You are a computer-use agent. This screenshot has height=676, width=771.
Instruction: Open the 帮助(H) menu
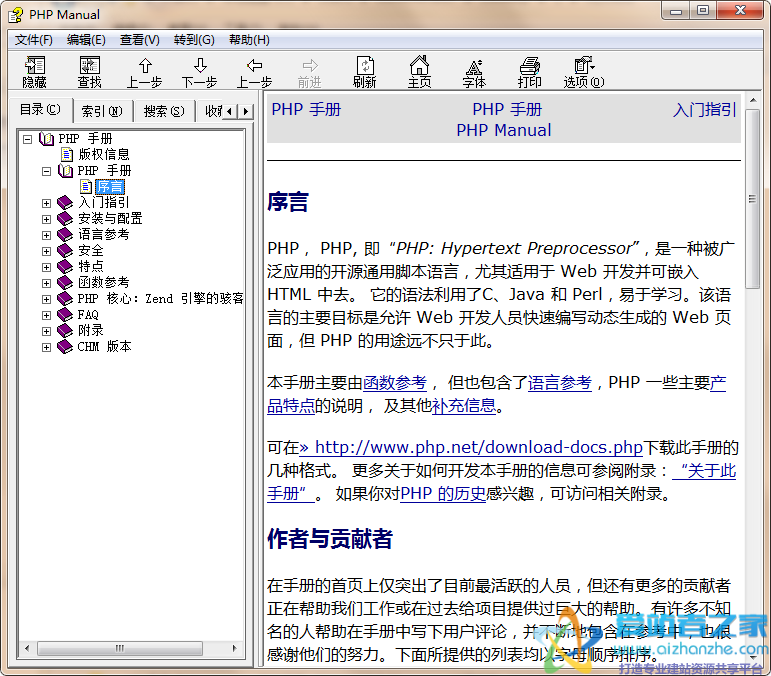click(x=249, y=40)
